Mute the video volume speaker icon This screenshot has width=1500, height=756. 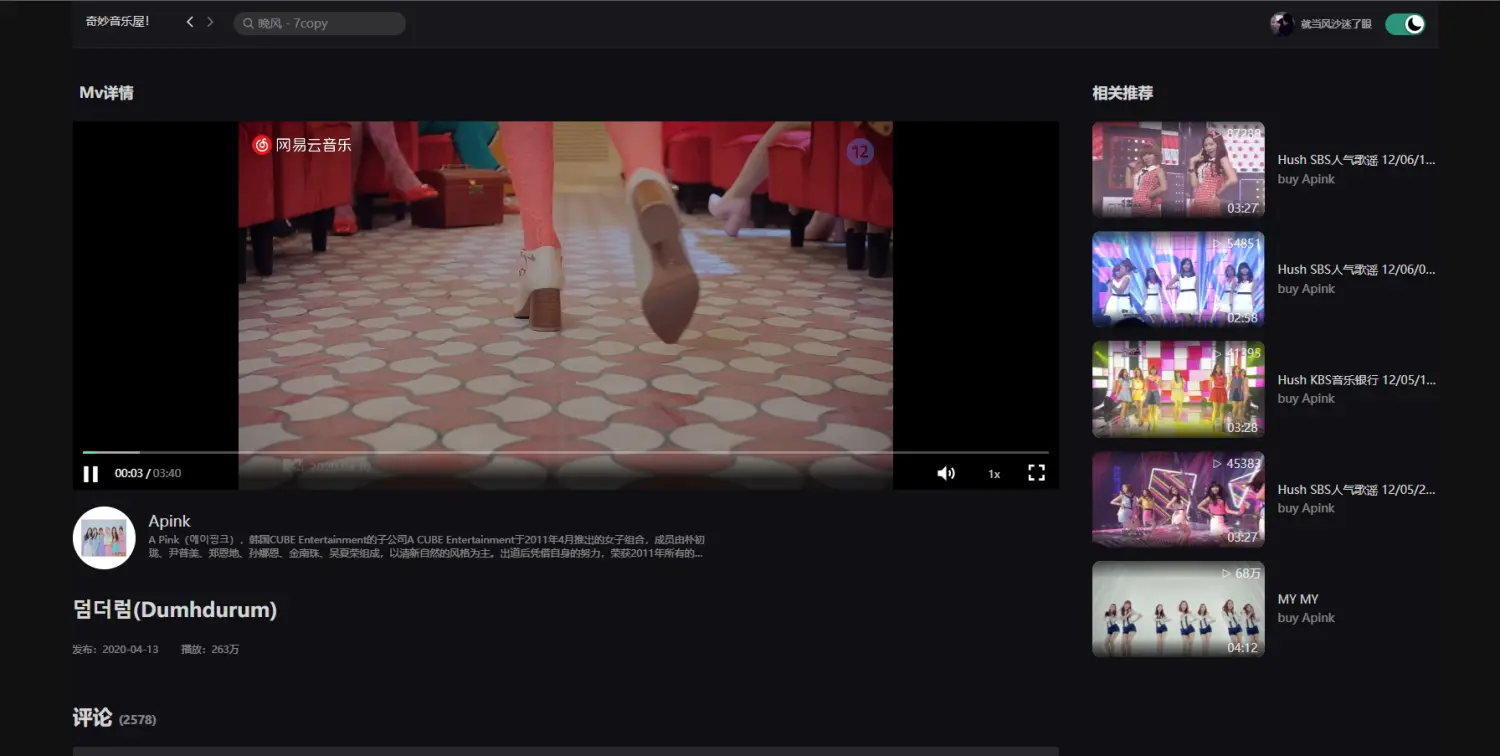(945, 473)
